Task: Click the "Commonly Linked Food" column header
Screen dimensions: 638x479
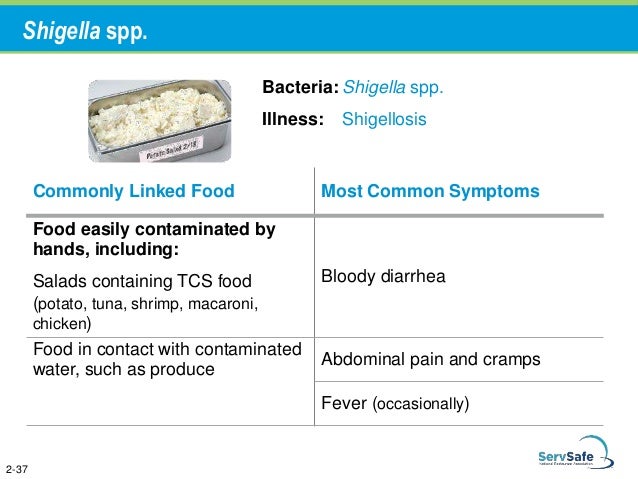Action: [134, 191]
